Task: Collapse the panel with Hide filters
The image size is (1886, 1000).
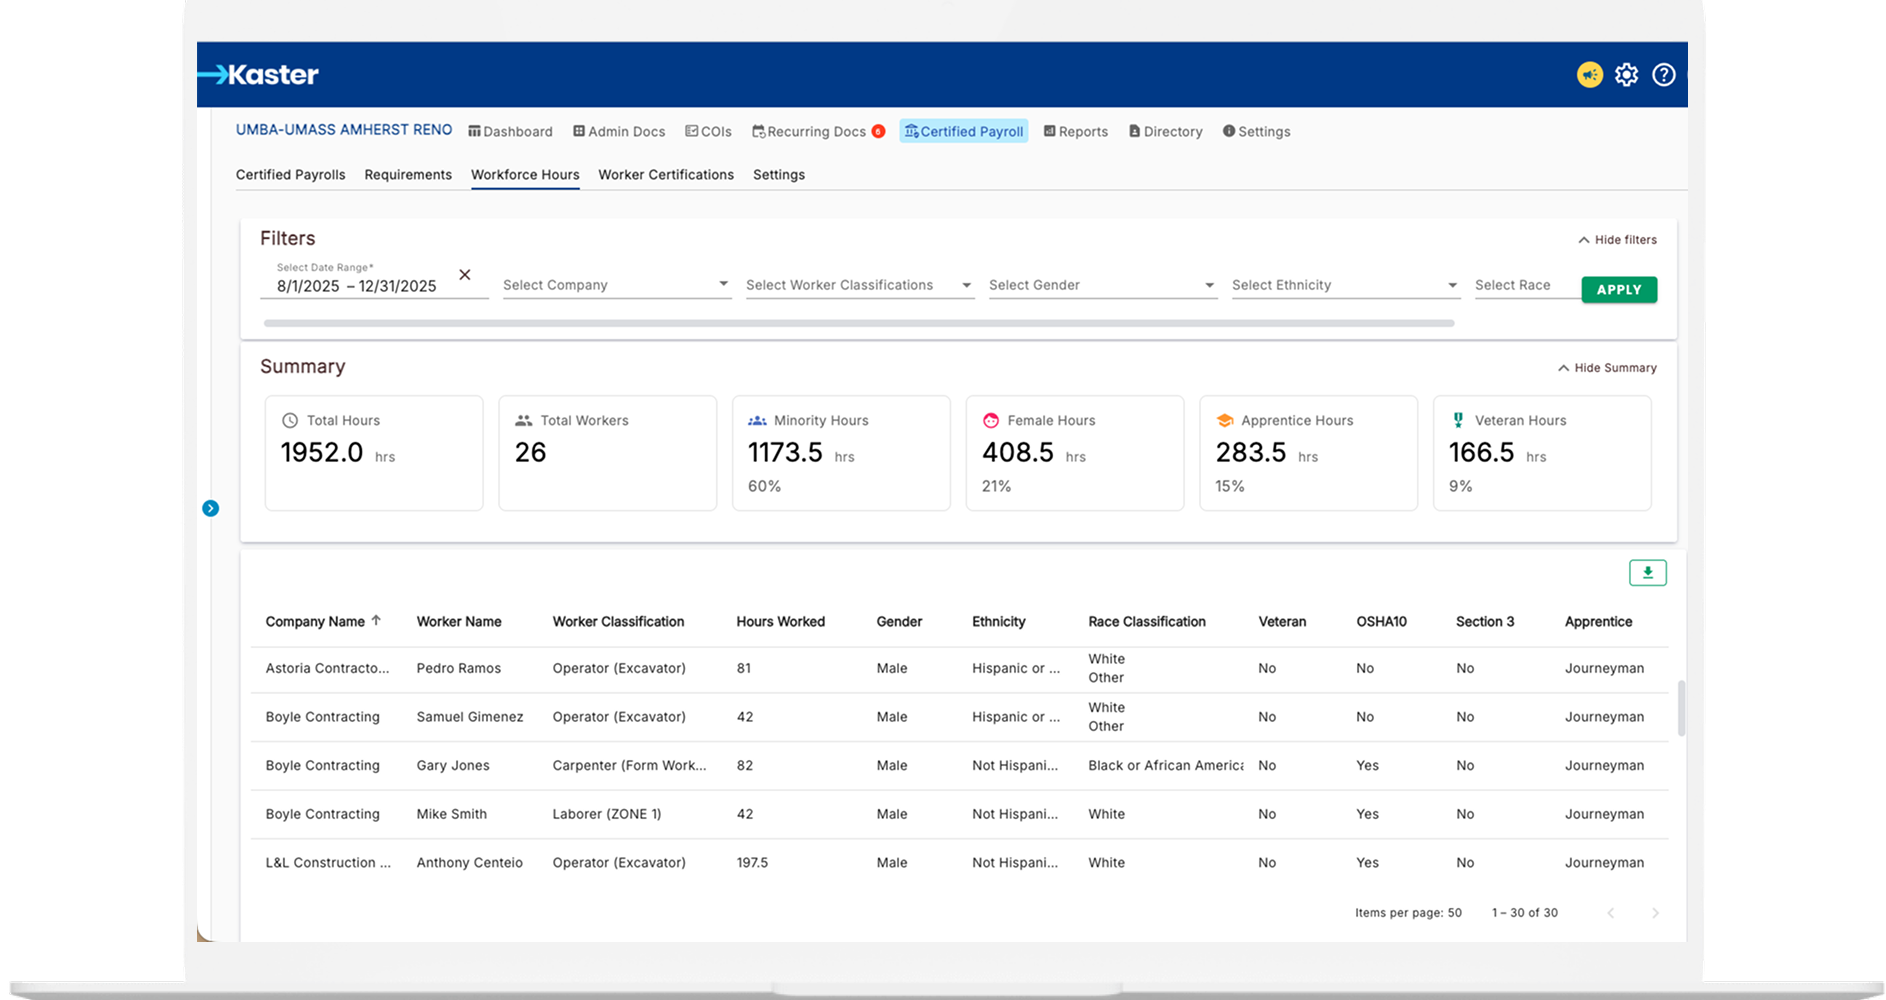Action: (x=1617, y=240)
